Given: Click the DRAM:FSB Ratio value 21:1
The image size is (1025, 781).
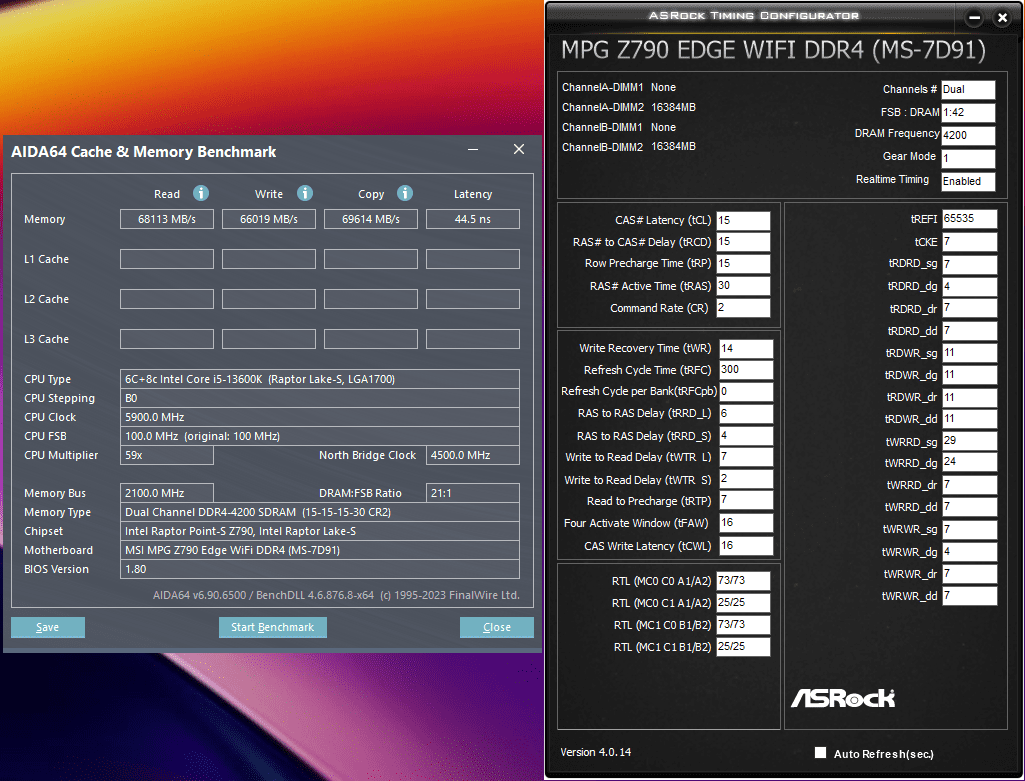Looking at the screenshot, I should [473, 493].
